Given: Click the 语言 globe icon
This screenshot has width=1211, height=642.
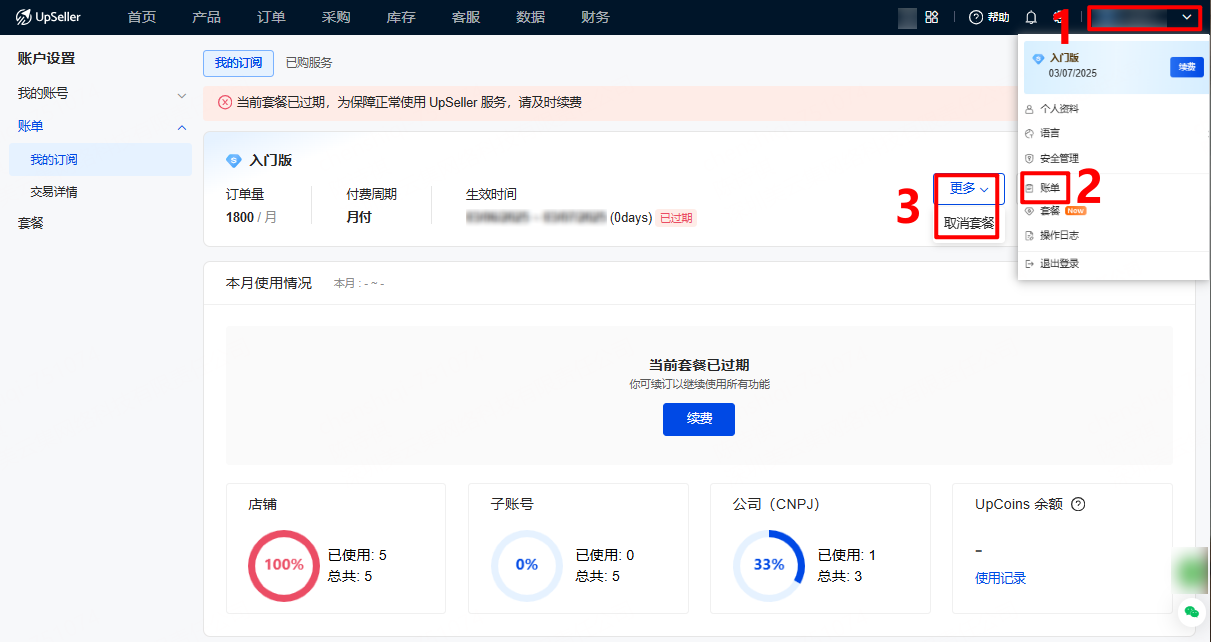Looking at the screenshot, I should point(1030,133).
